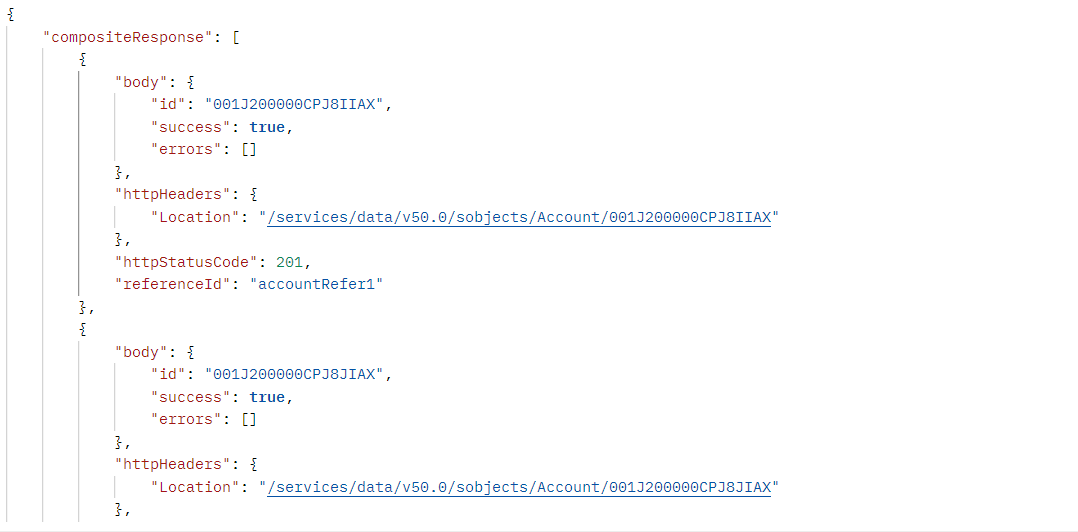1078x532 pixels.
Task: Click the "accountRefer1" reference value
Action: coord(320,285)
